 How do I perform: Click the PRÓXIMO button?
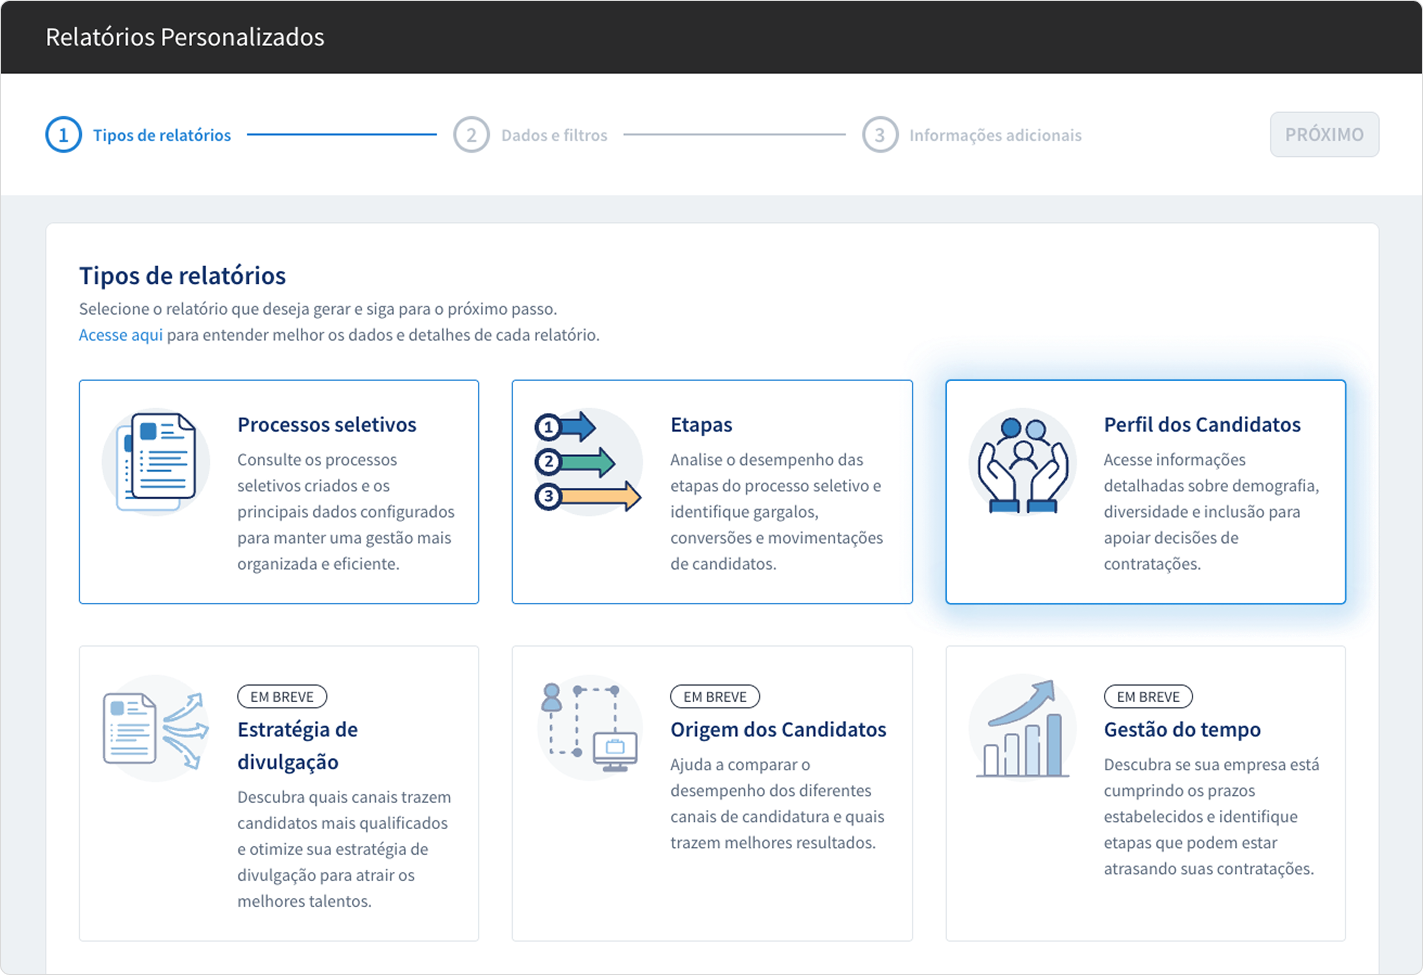(x=1324, y=134)
